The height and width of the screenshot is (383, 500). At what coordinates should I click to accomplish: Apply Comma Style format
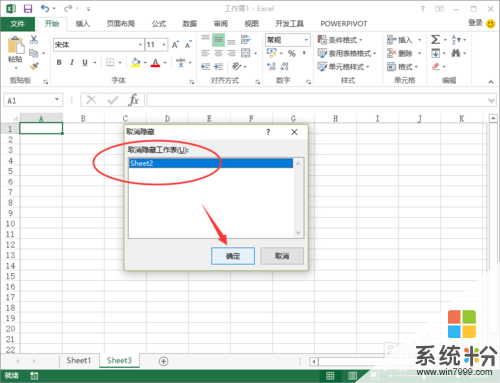point(304,53)
